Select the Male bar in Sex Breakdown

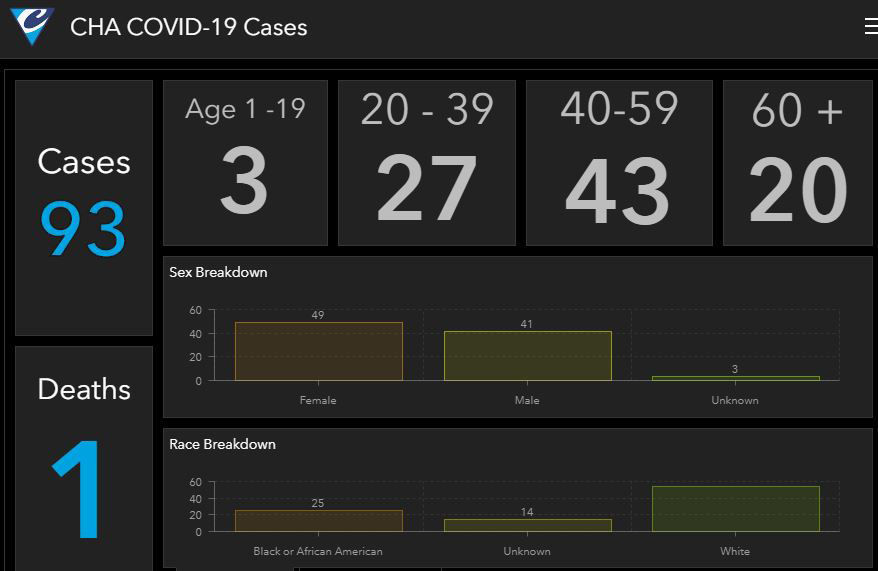pyautogui.click(x=527, y=356)
